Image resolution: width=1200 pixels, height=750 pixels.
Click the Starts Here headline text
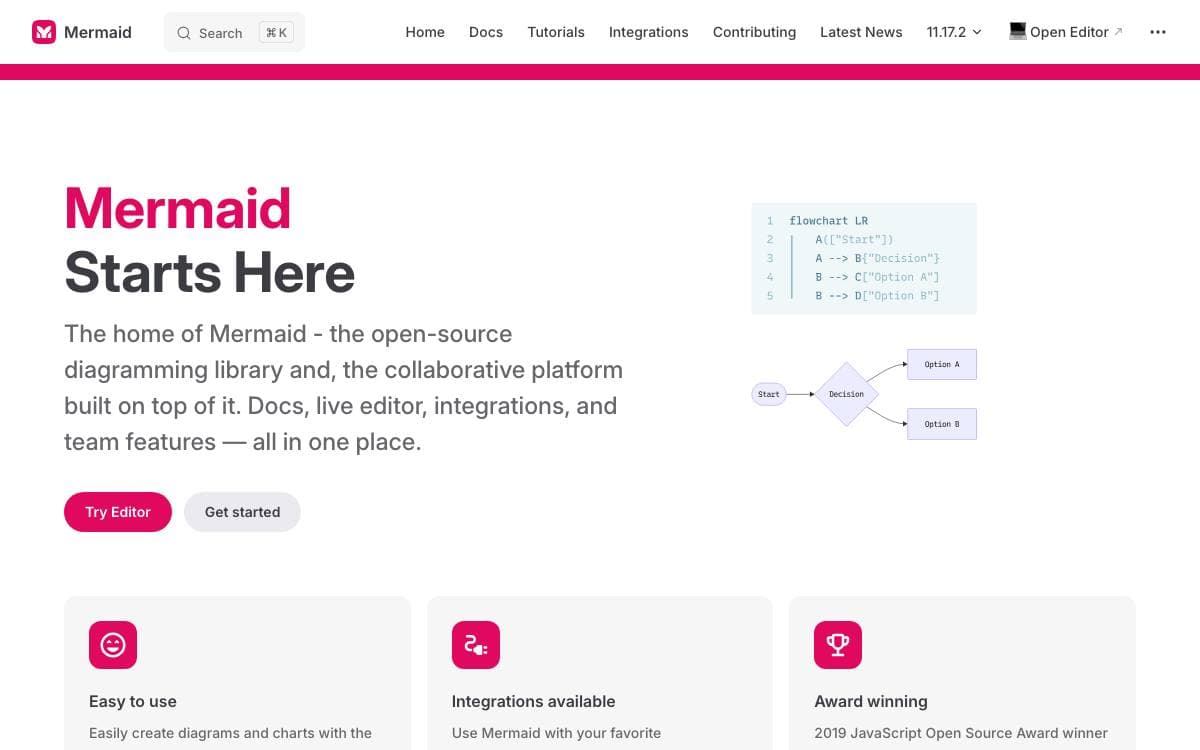click(x=210, y=272)
